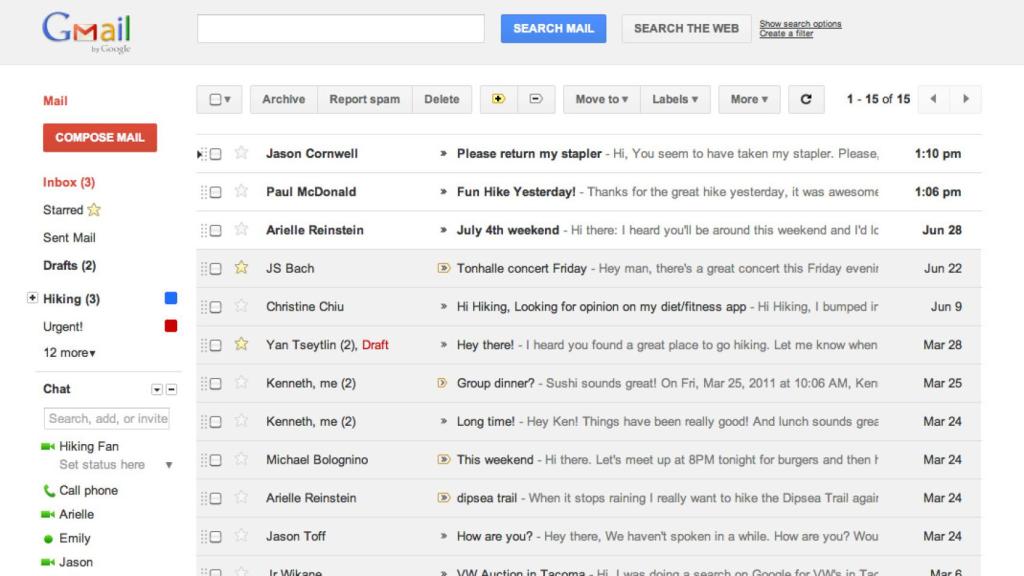This screenshot has width=1024, height=576.
Task: Check the checkbox on Jason Cornwell's email
Action: click(216, 153)
